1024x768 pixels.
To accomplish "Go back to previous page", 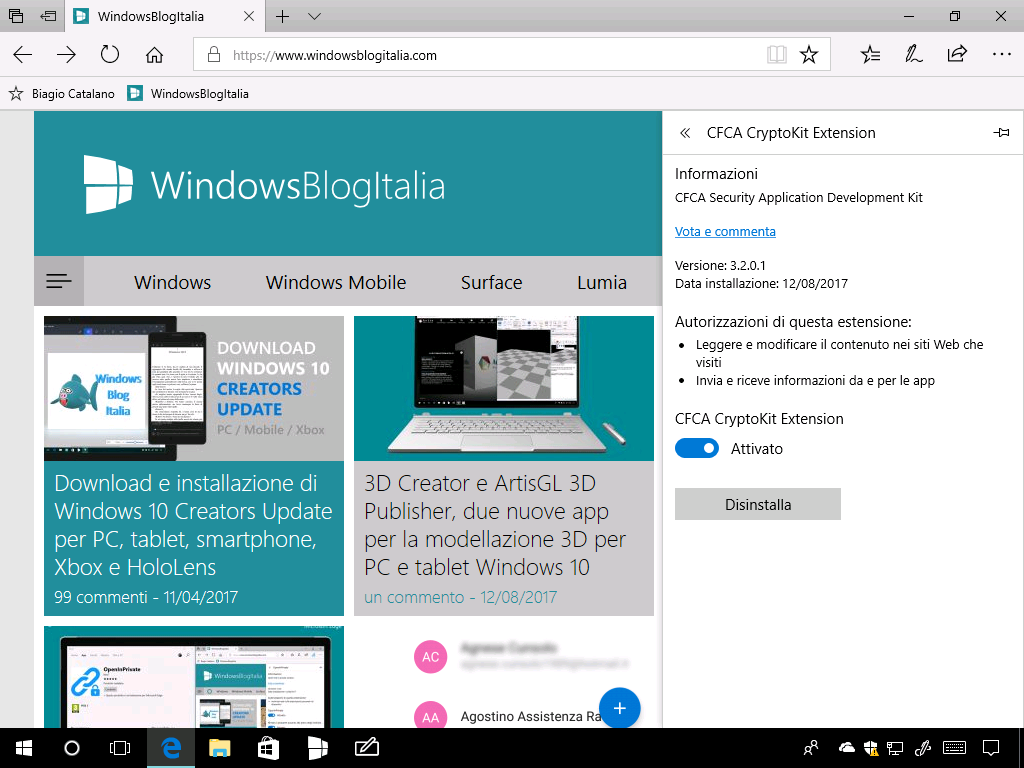I will (23, 55).
